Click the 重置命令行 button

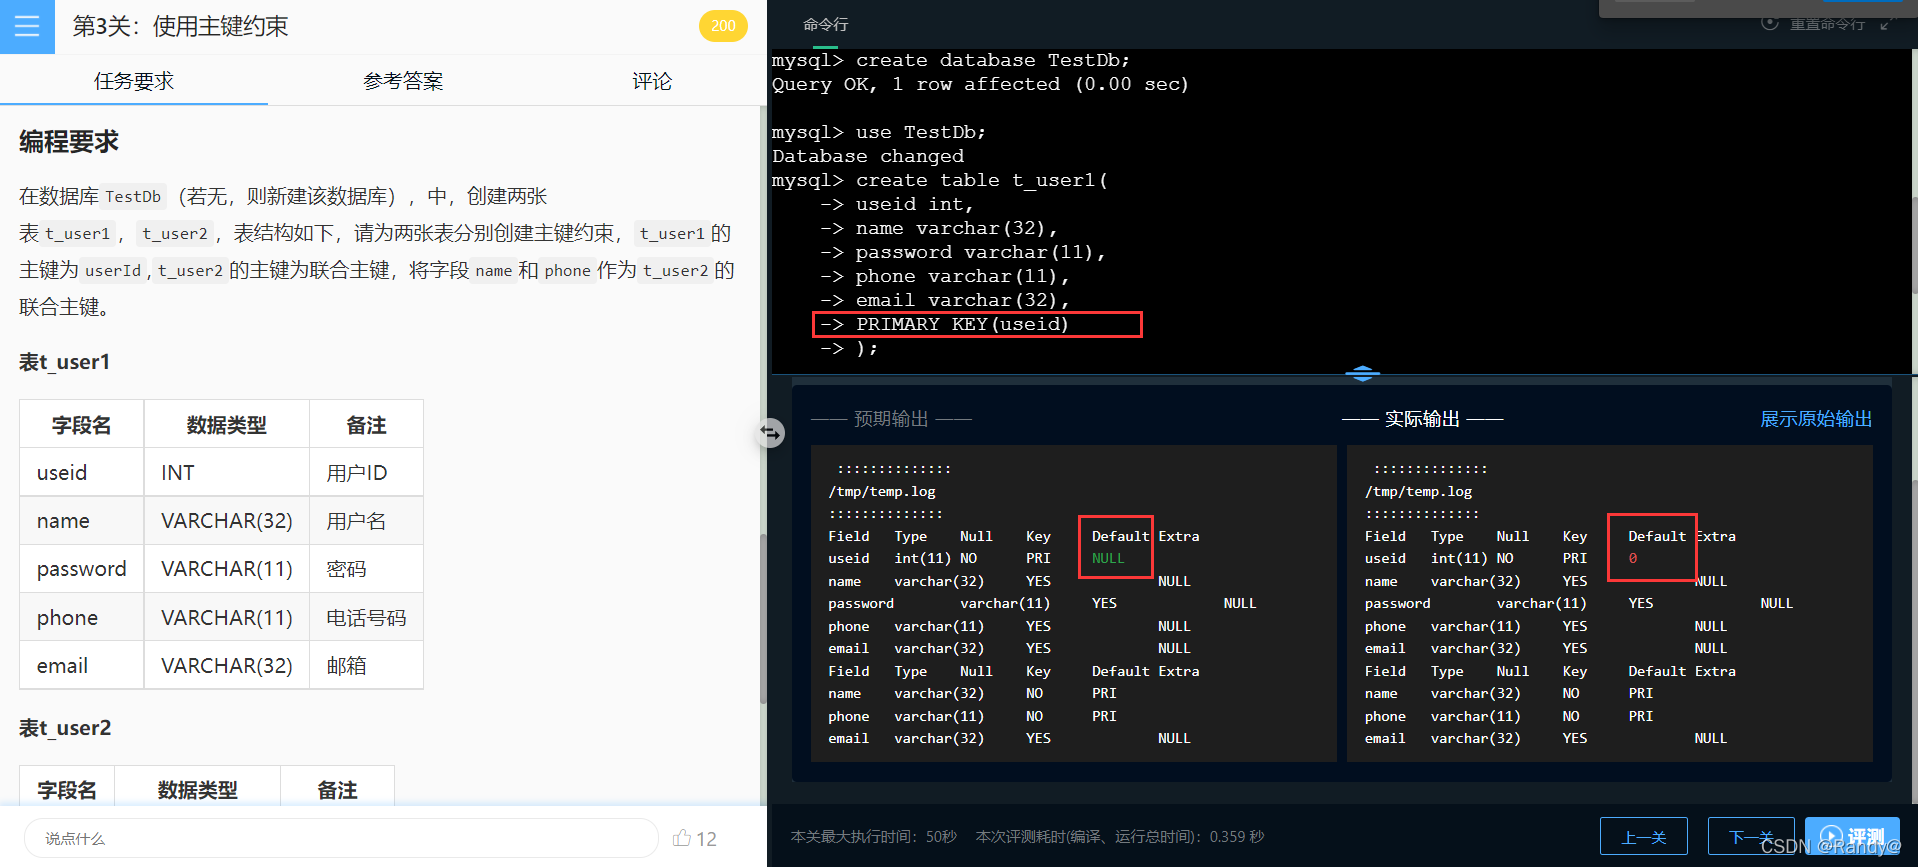(x=1827, y=23)
